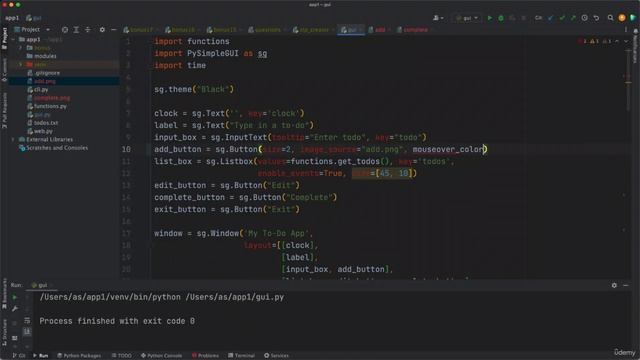Screen dimensions: 640x360
Task: Open the Python Console tool window
Action: click(162, 356)
